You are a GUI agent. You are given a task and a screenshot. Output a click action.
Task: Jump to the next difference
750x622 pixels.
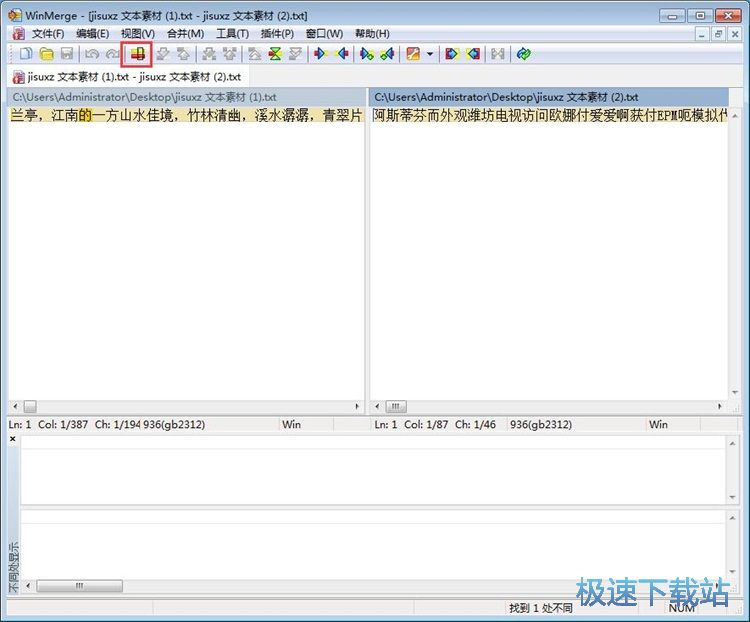[x=163, y=54]
